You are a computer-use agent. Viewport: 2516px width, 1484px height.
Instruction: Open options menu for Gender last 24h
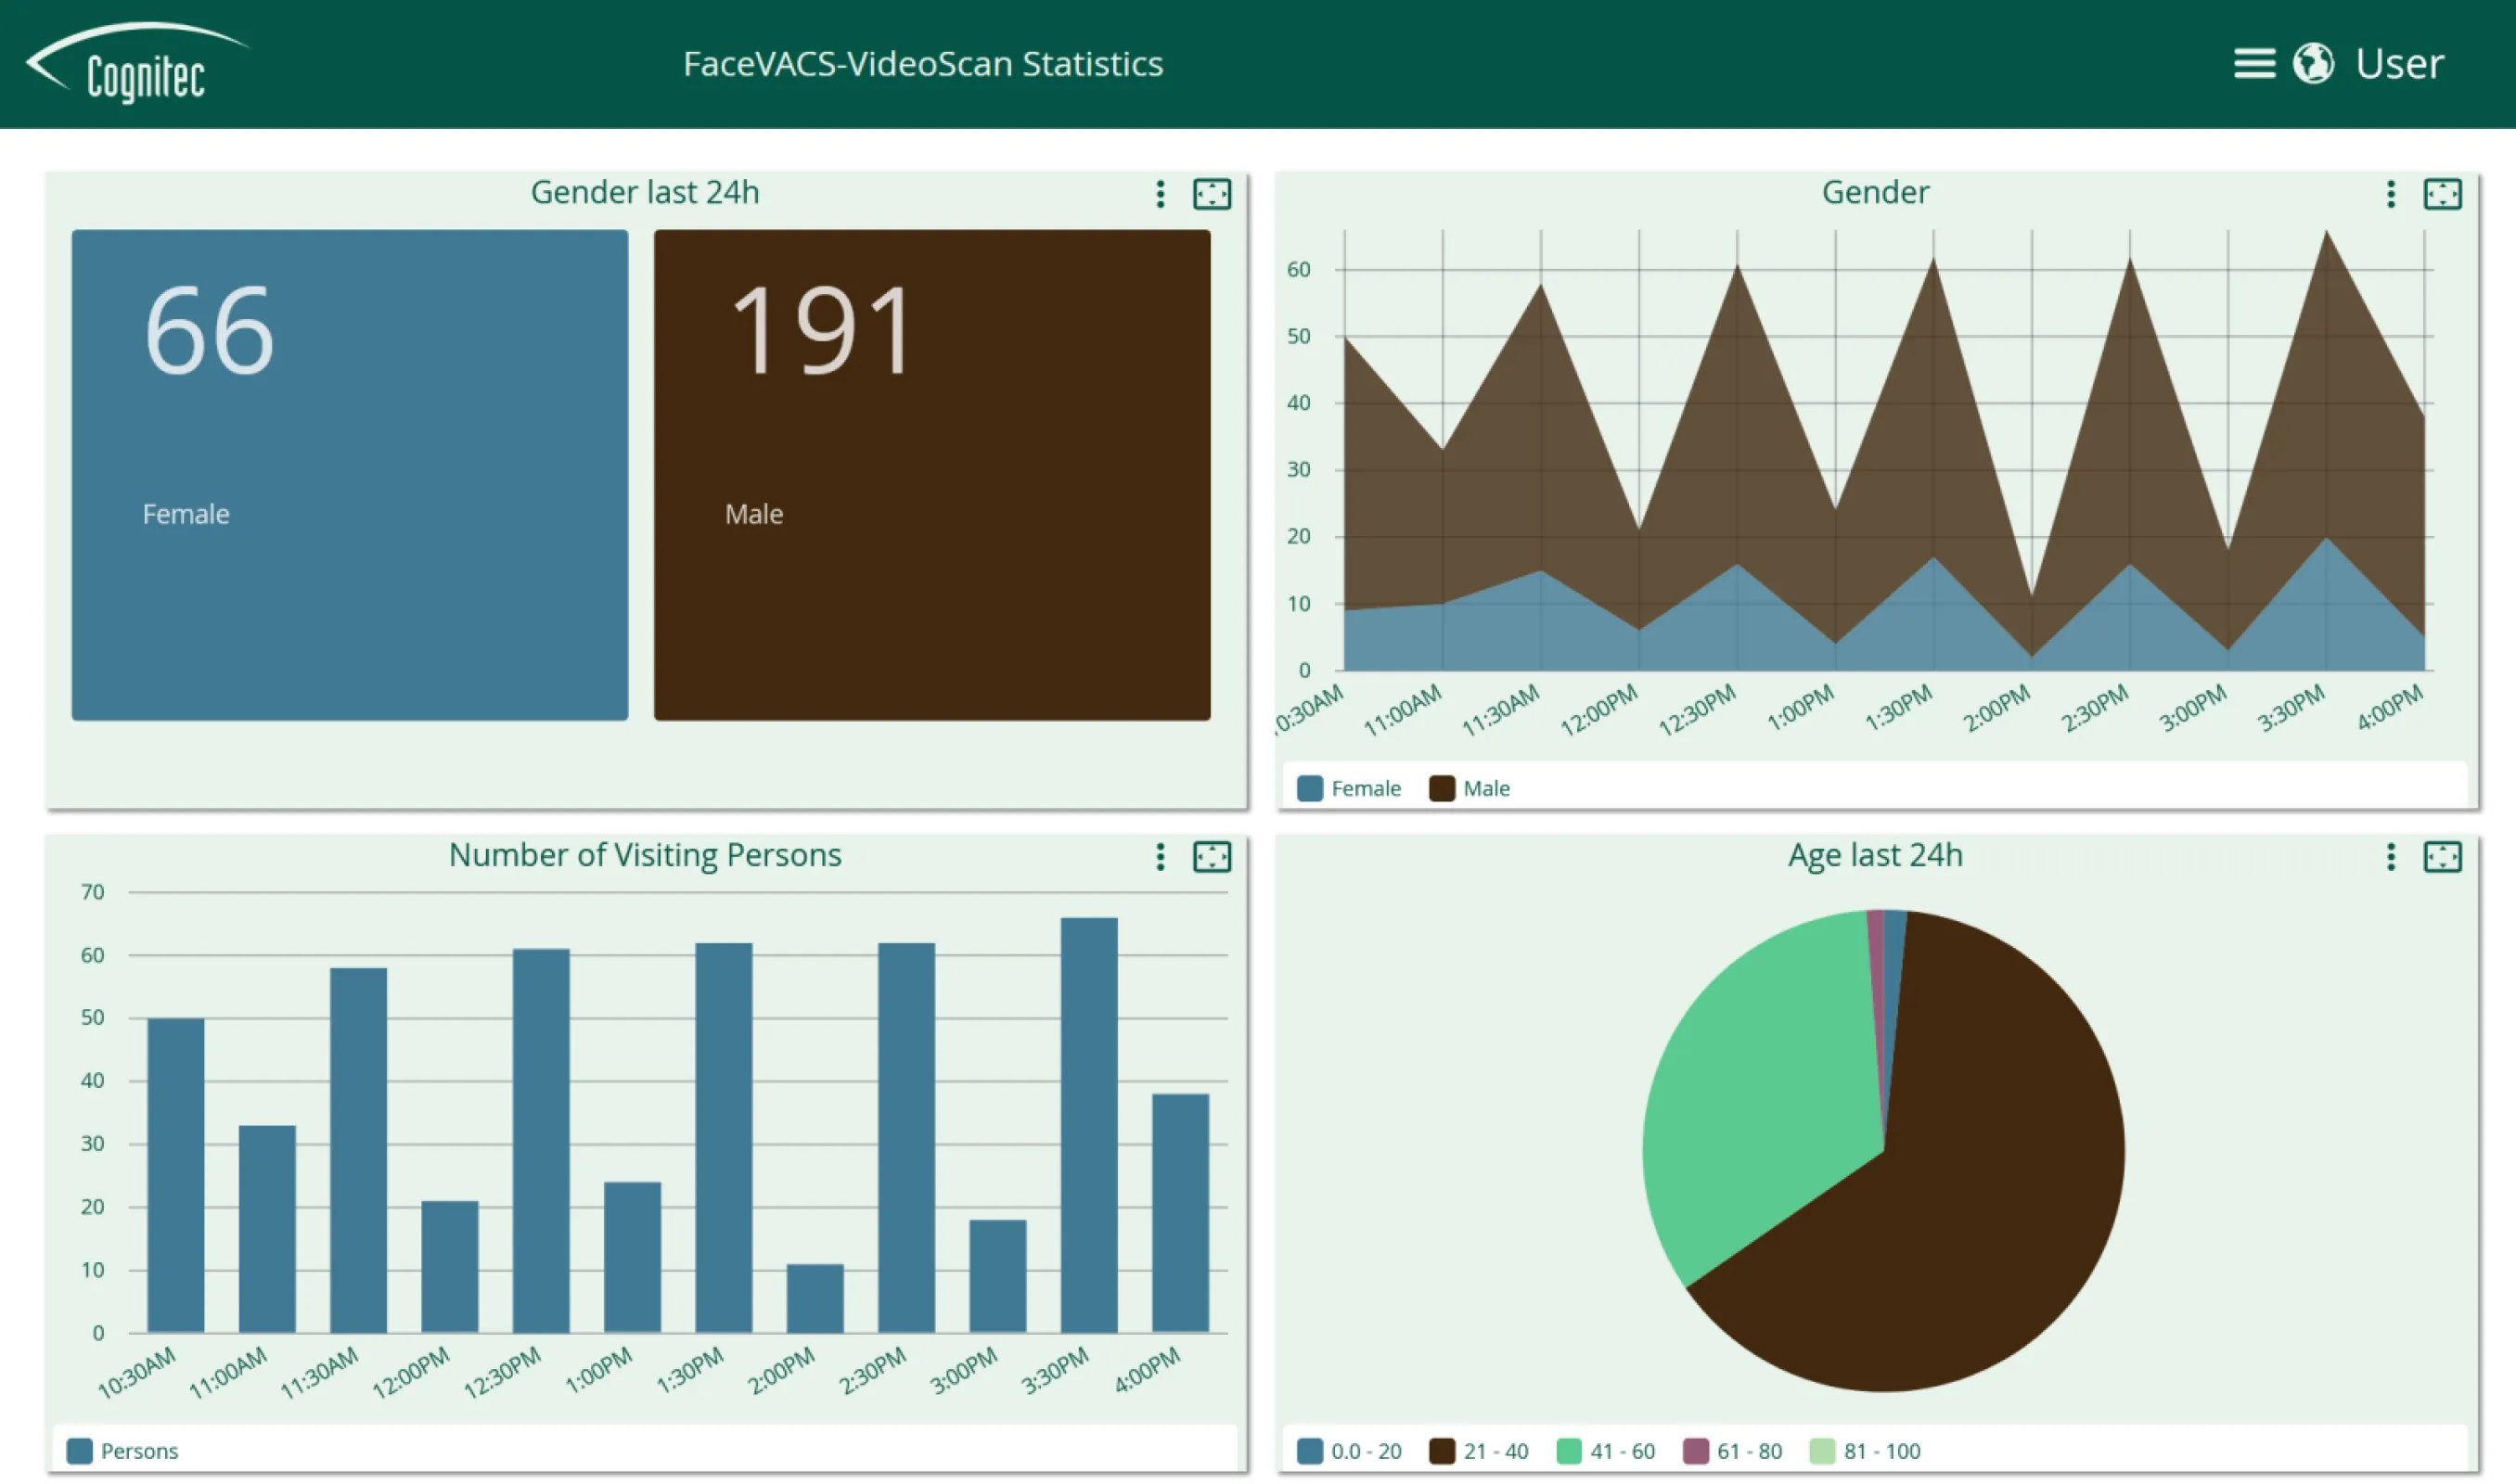pos(1160,194)
